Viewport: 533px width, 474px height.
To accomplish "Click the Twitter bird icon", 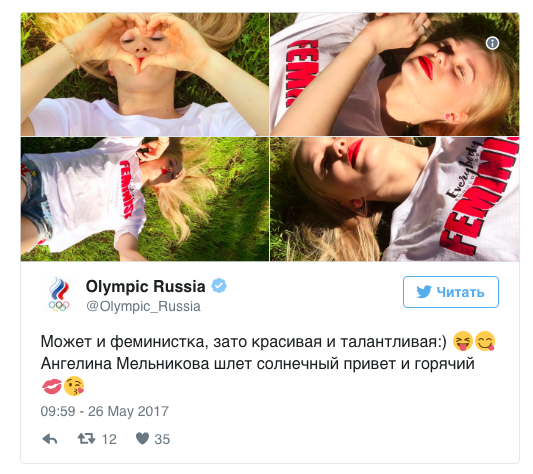I will (x=424, y=292).
